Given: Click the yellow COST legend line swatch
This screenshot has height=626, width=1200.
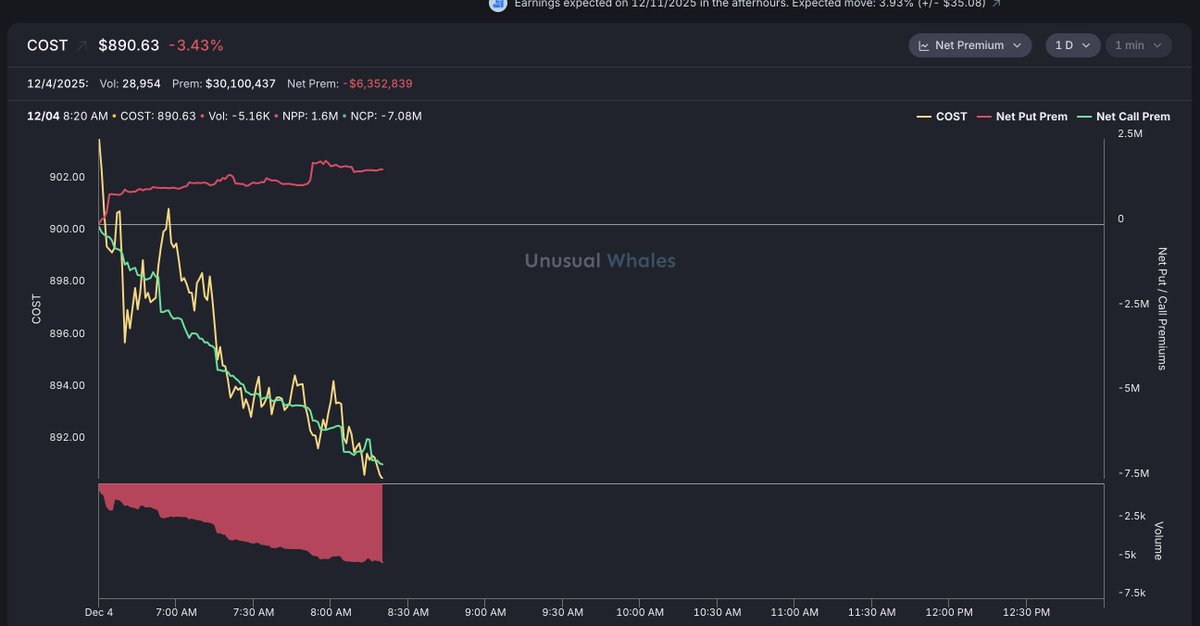Looking at the screenshot, I should click(x=924, y=117).
